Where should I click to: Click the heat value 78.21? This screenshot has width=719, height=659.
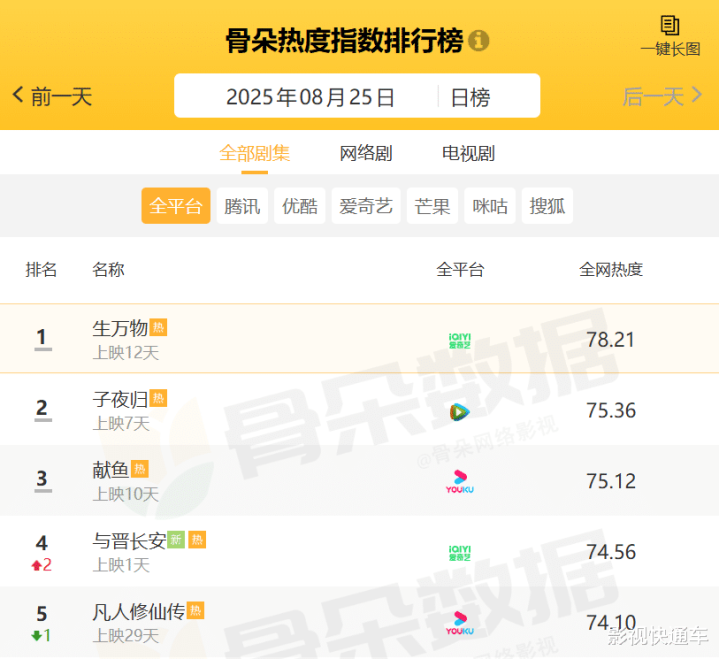pyautogui.click(x=611, y=339)
